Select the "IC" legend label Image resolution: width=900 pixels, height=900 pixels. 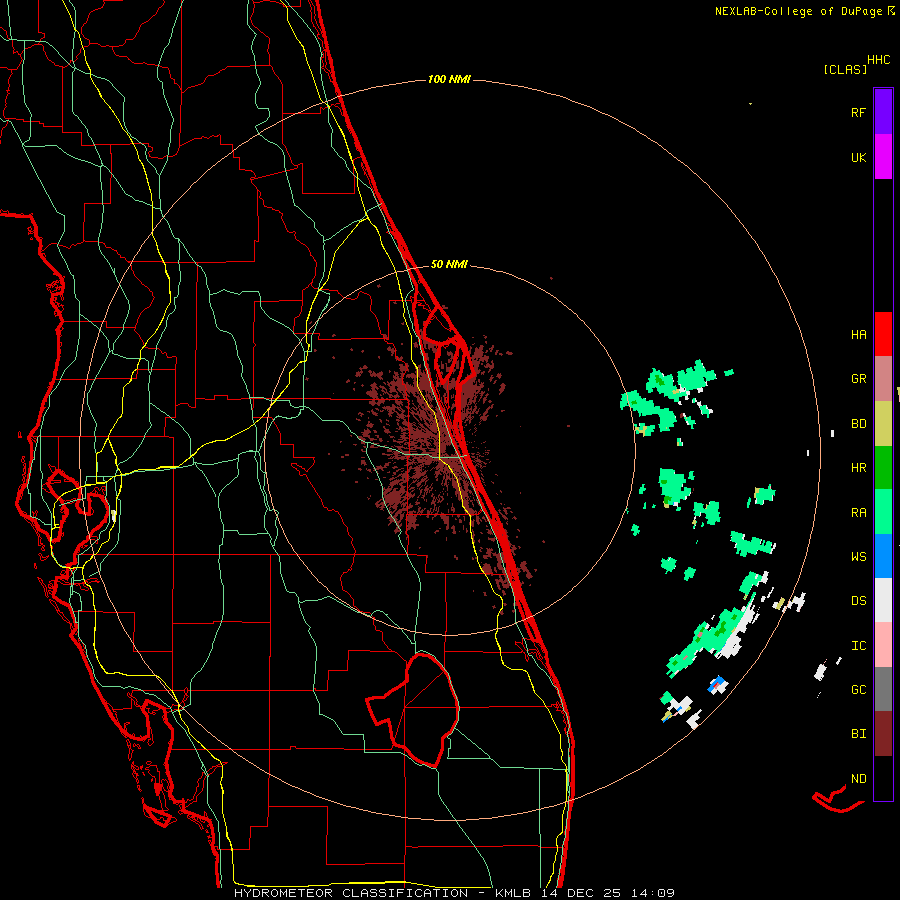coord(858,646)
